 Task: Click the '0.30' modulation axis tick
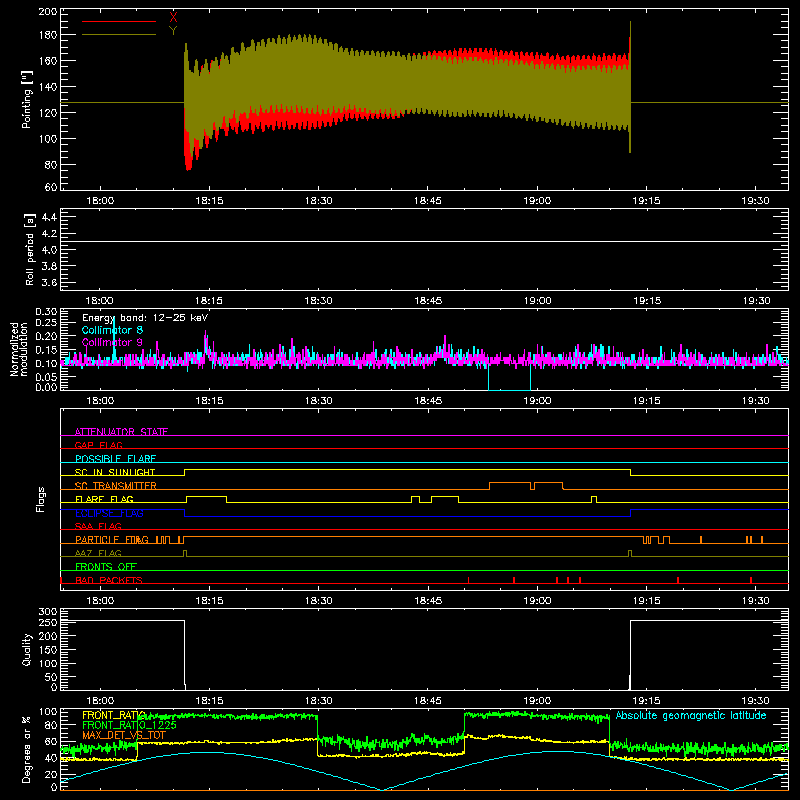click(46, 312)
